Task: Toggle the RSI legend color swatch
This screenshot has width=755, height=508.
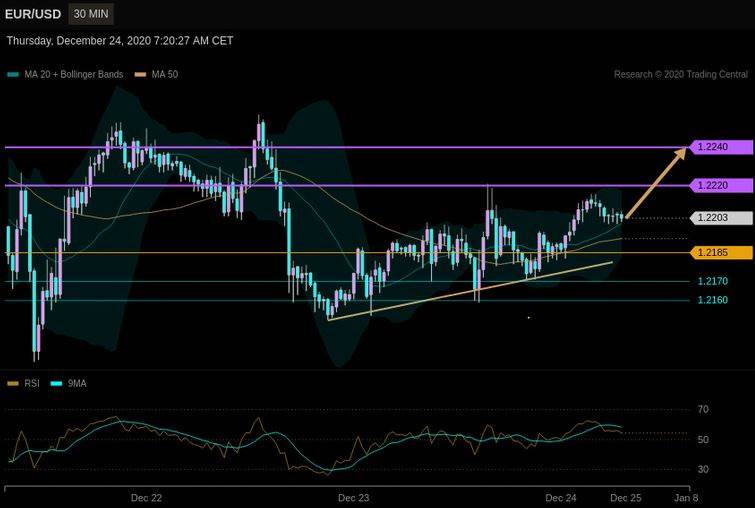Action: [x=13, y=384]
